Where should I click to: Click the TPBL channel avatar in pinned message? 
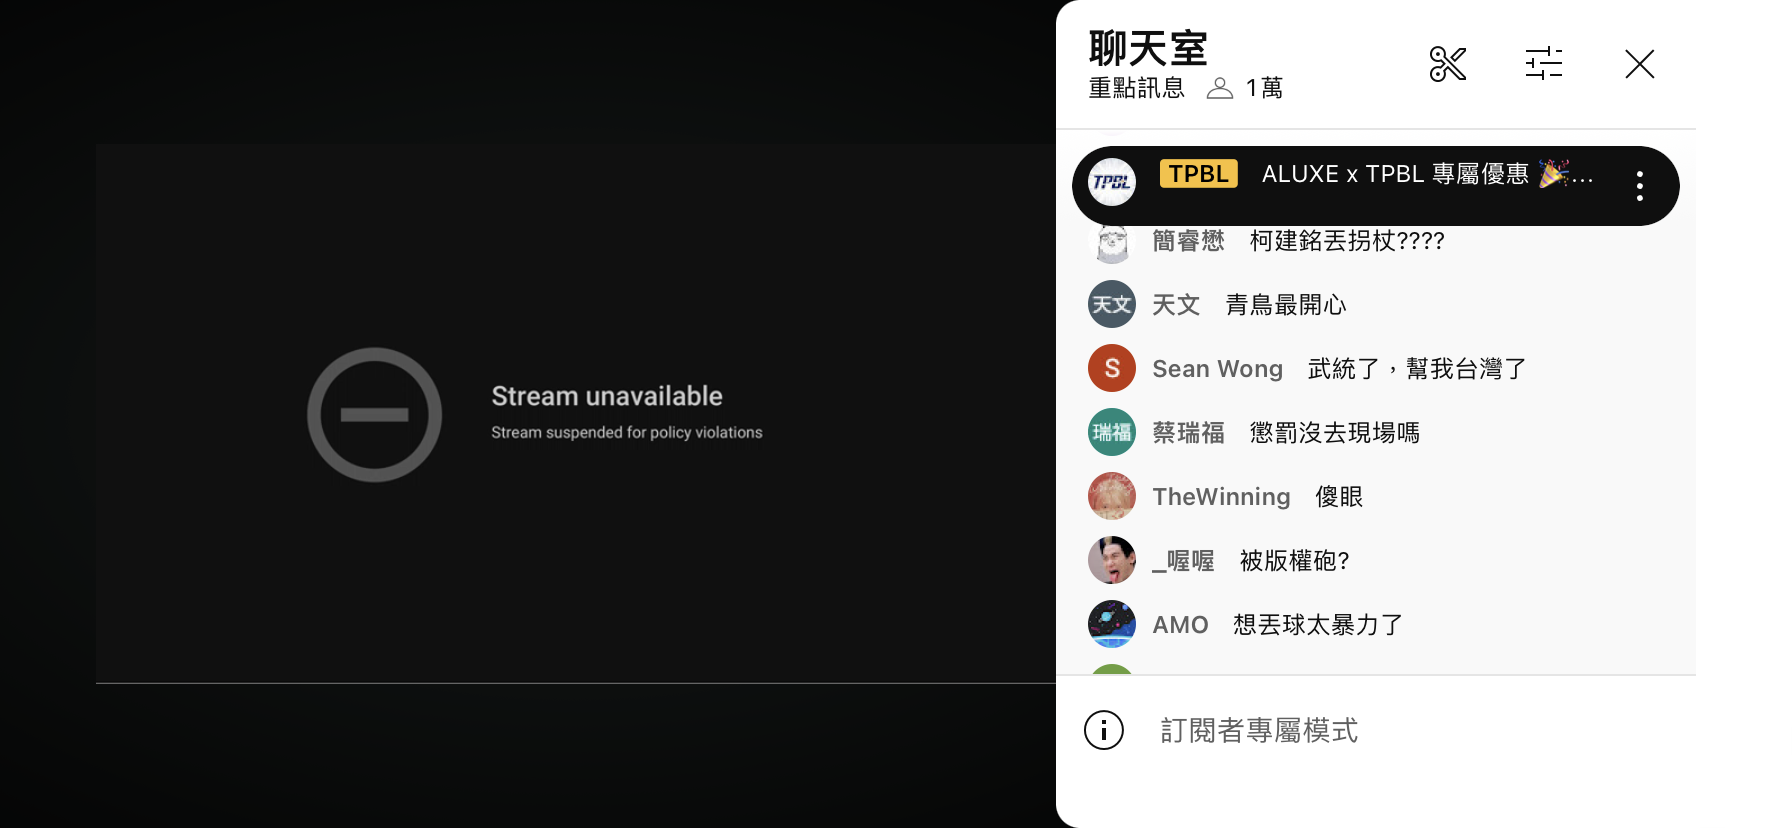pos(1112,182)
